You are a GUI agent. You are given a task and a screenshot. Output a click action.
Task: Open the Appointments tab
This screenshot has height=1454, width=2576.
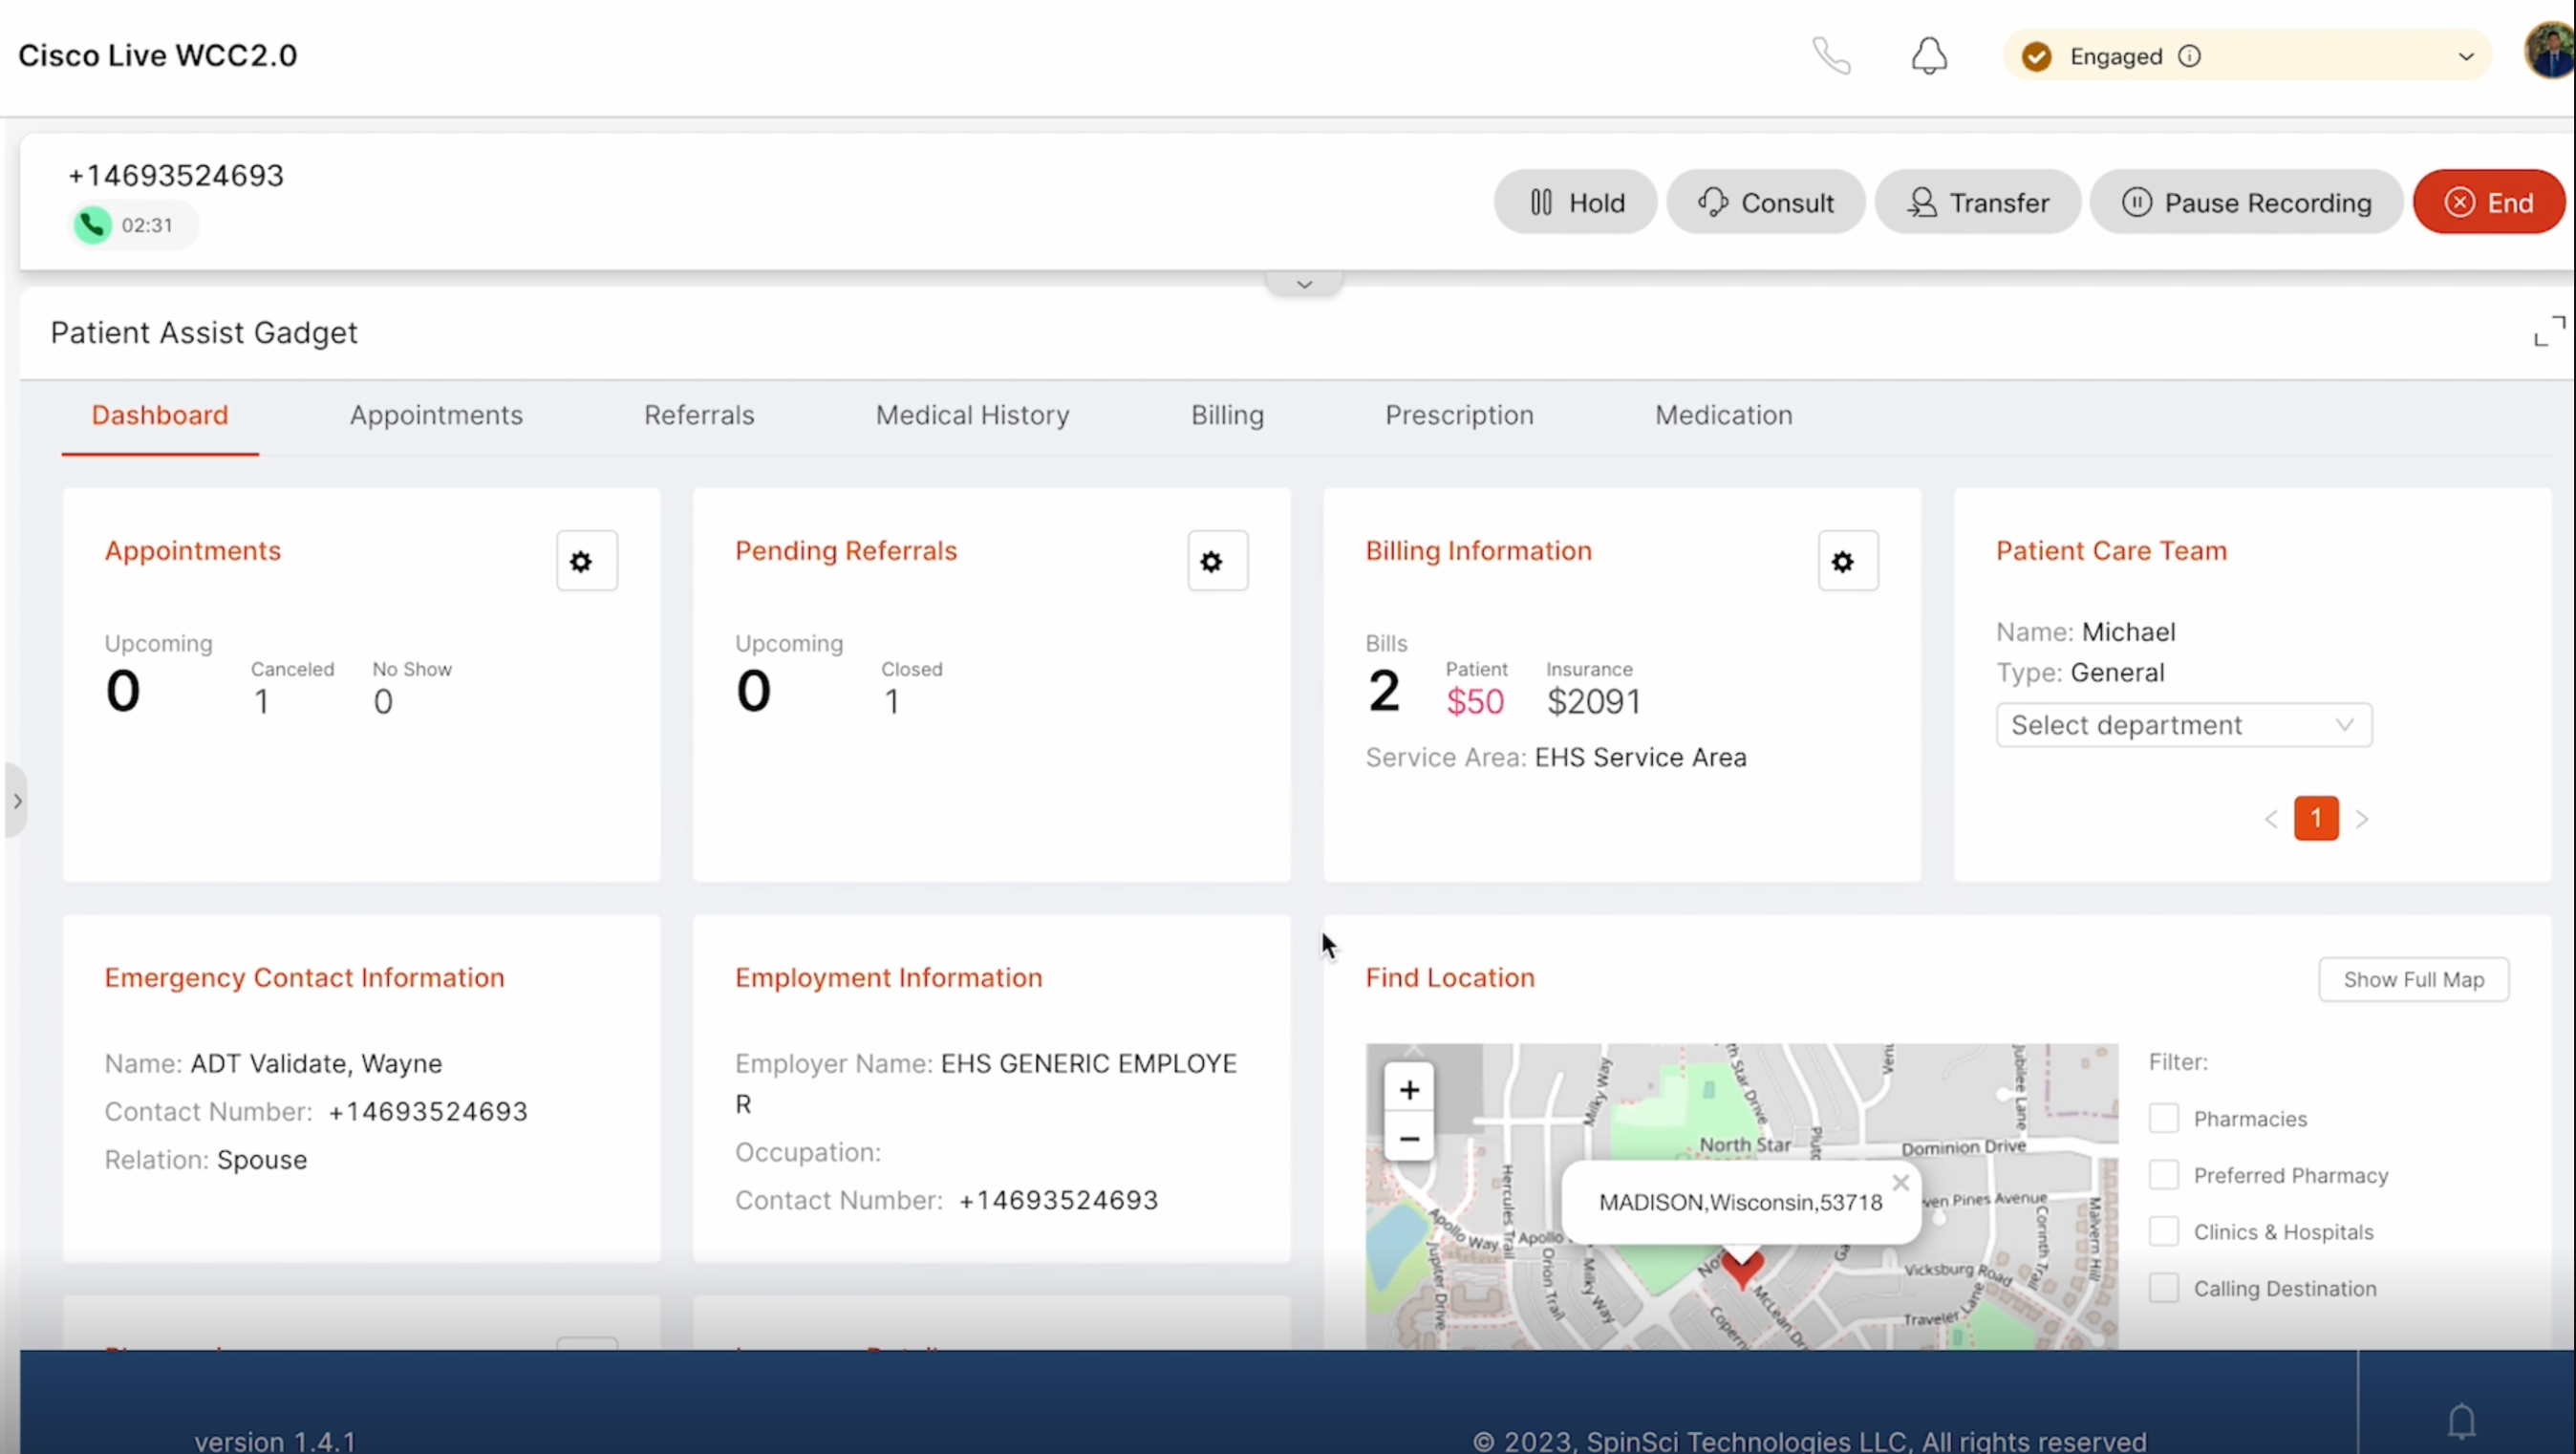click(x=436, y=415)
